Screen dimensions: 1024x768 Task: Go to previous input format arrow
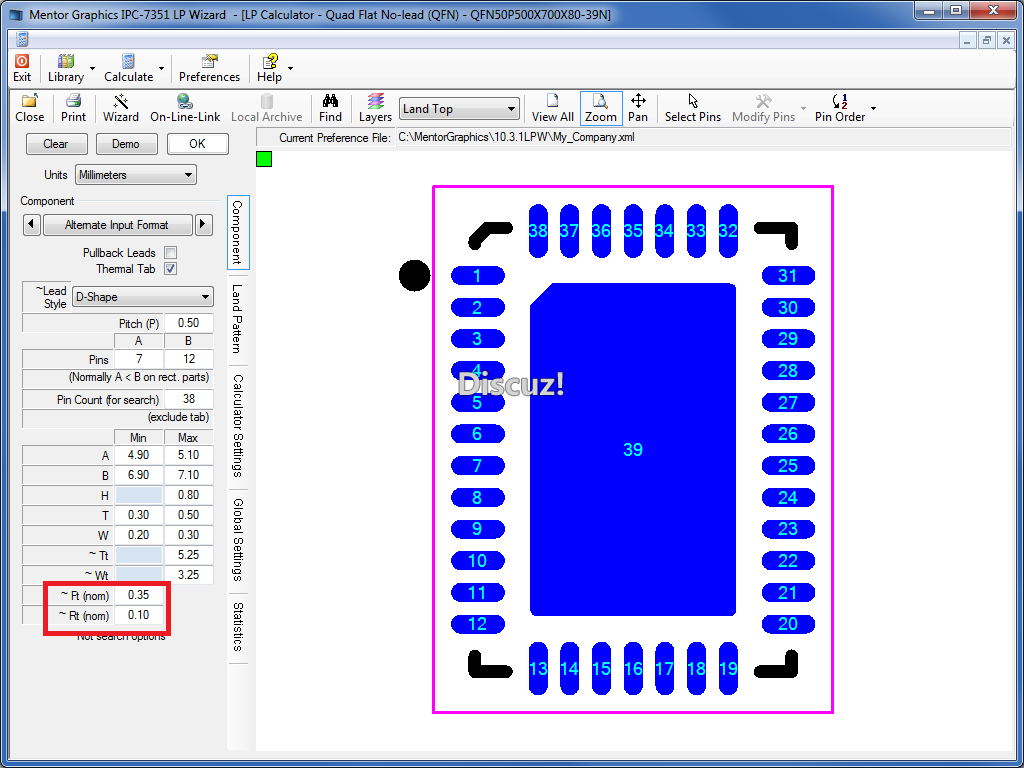[x=31, y=225]
